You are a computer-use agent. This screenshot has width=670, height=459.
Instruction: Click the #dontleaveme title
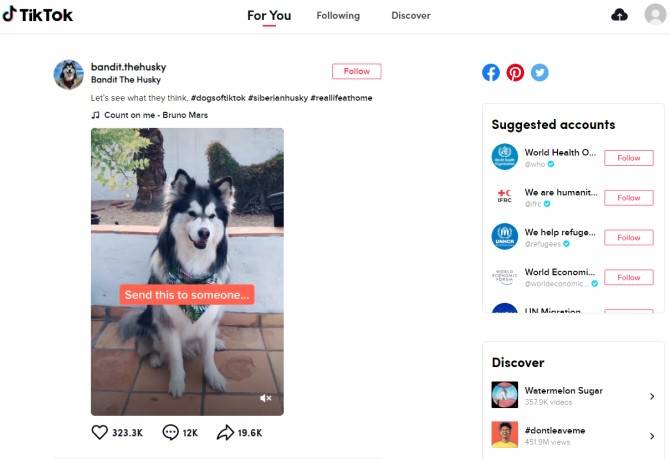(x=555, y=430)
